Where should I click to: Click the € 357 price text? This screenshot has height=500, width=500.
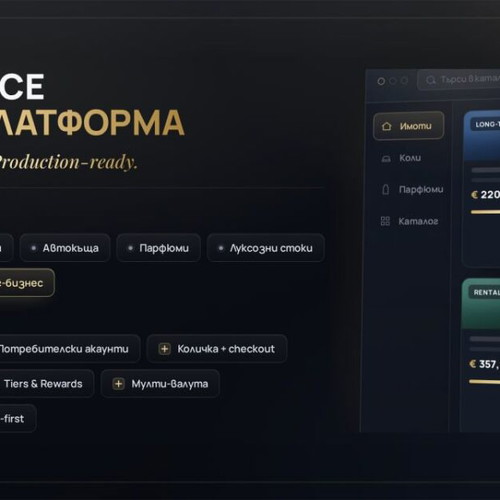point(484,364)
